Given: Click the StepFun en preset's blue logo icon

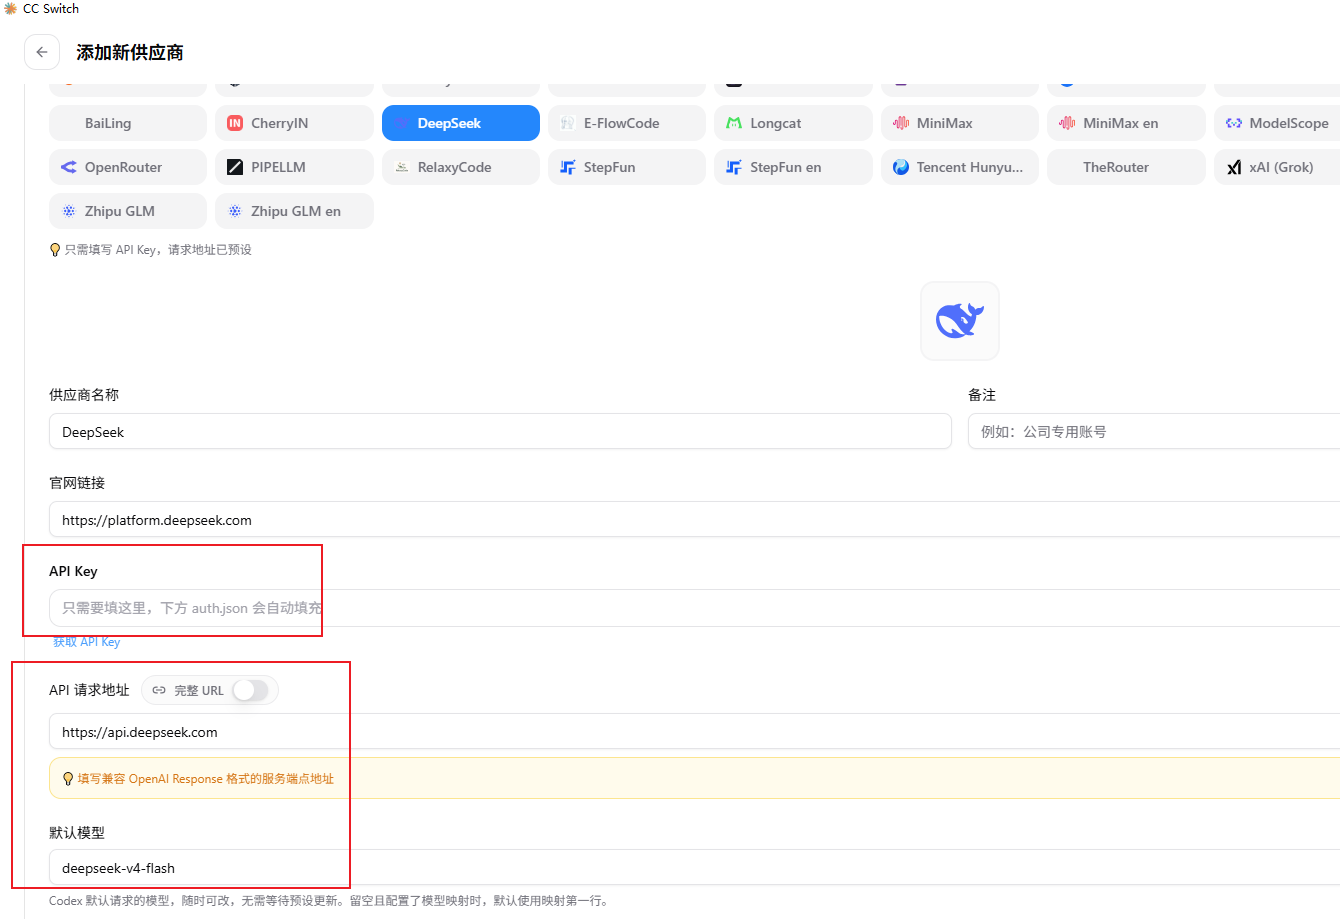Looking at the screenshot, I should pyautogui.click(x=734, y=167).
